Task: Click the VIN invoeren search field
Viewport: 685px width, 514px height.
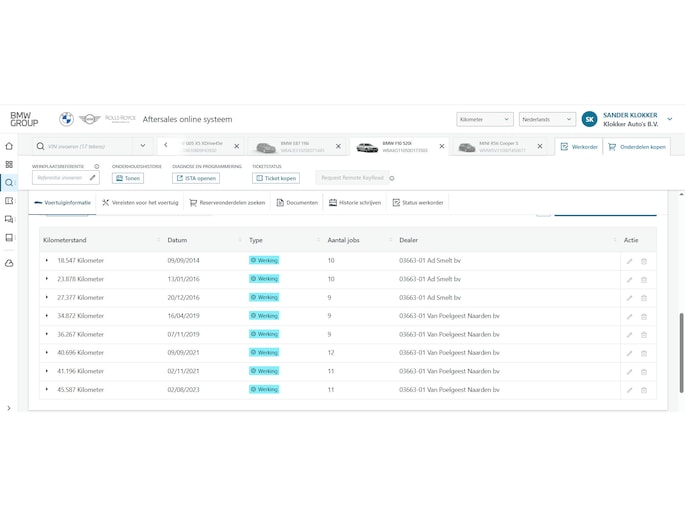Action: click(86, 146)
